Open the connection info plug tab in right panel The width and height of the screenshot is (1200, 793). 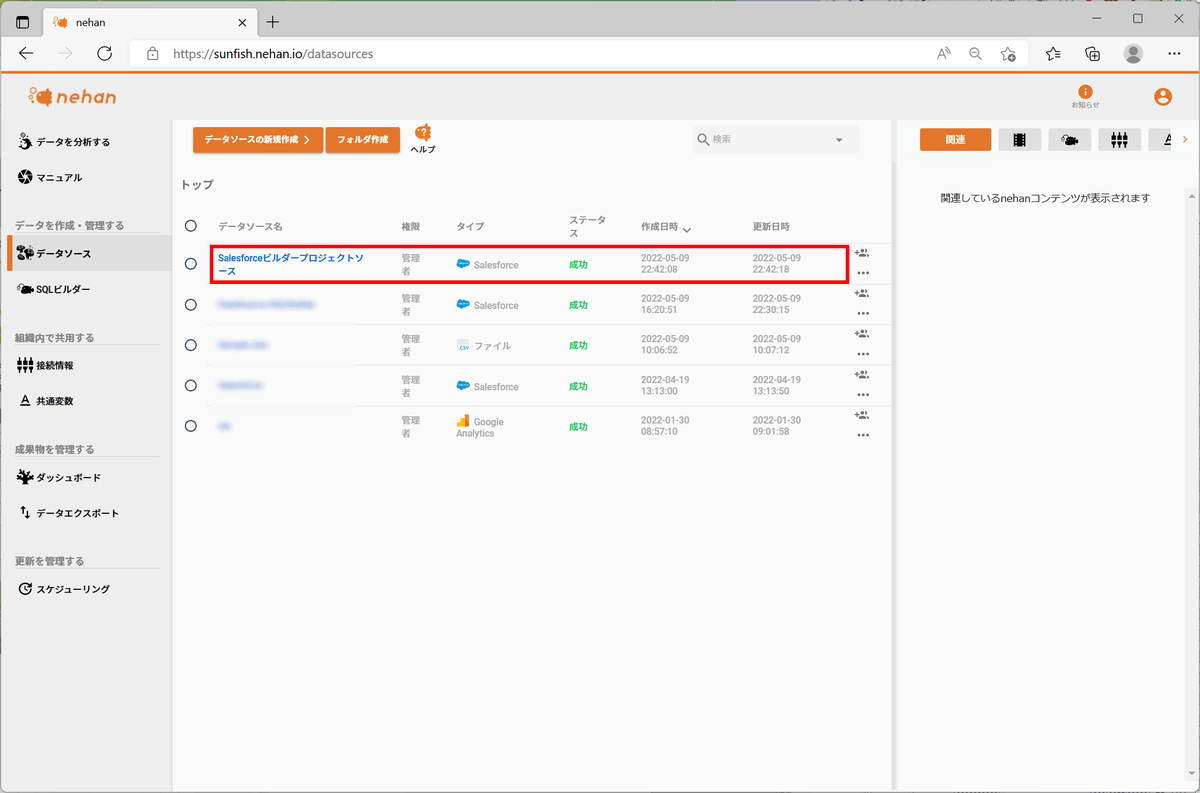tap(1119, 140)
